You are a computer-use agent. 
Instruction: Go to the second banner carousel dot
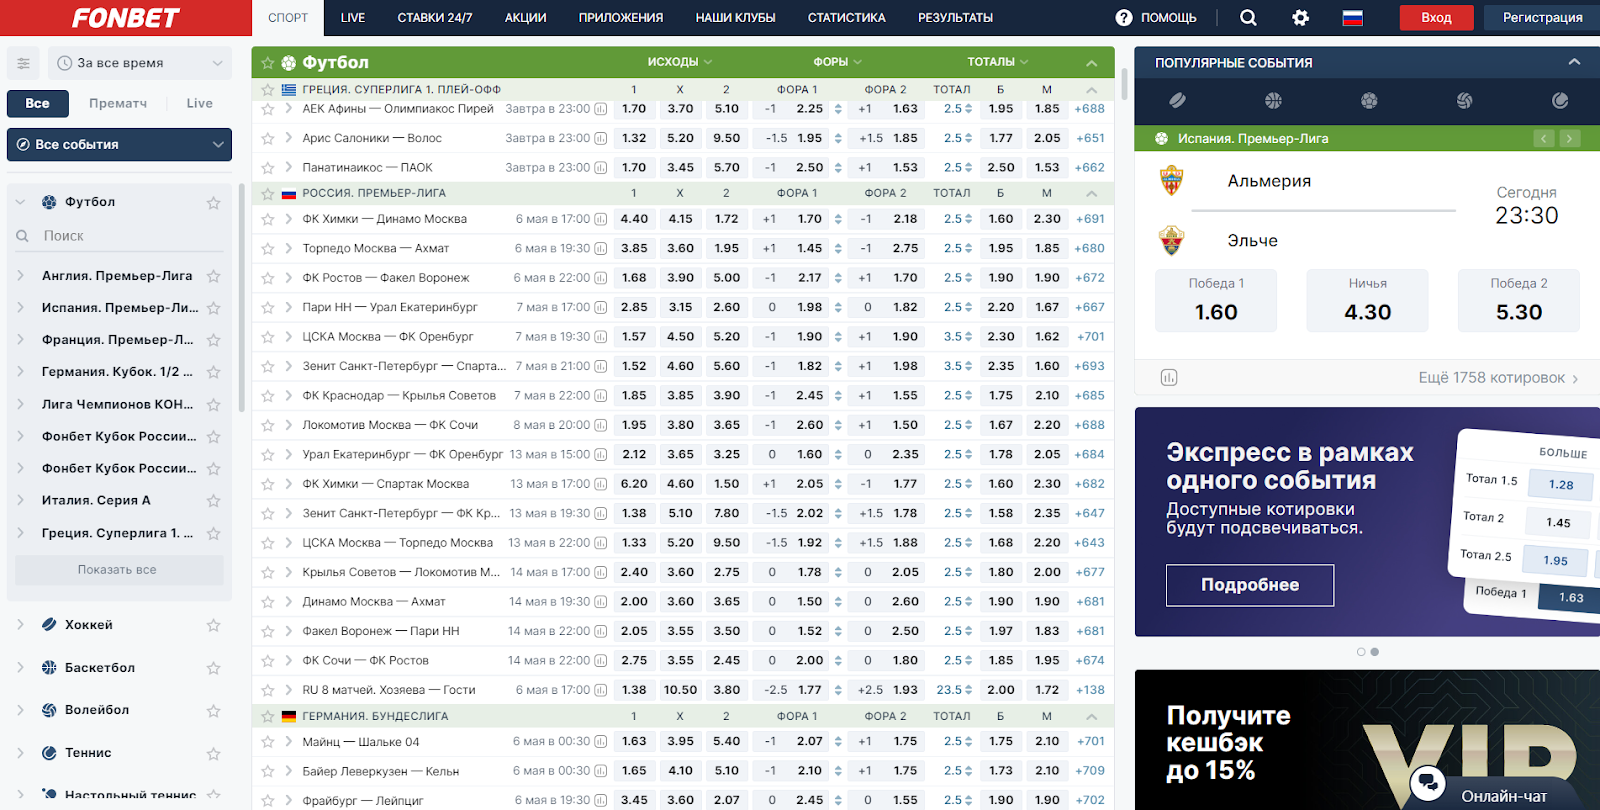point(1375,652)
